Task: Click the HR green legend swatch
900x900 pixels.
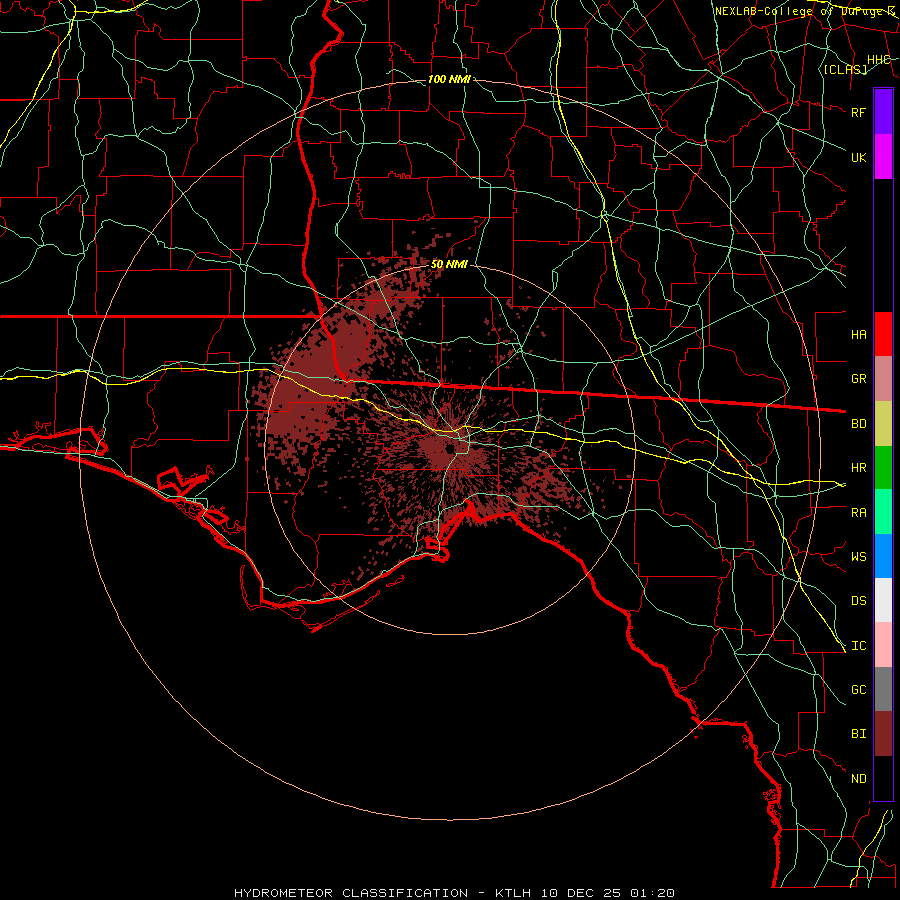Action: [883, 468]
